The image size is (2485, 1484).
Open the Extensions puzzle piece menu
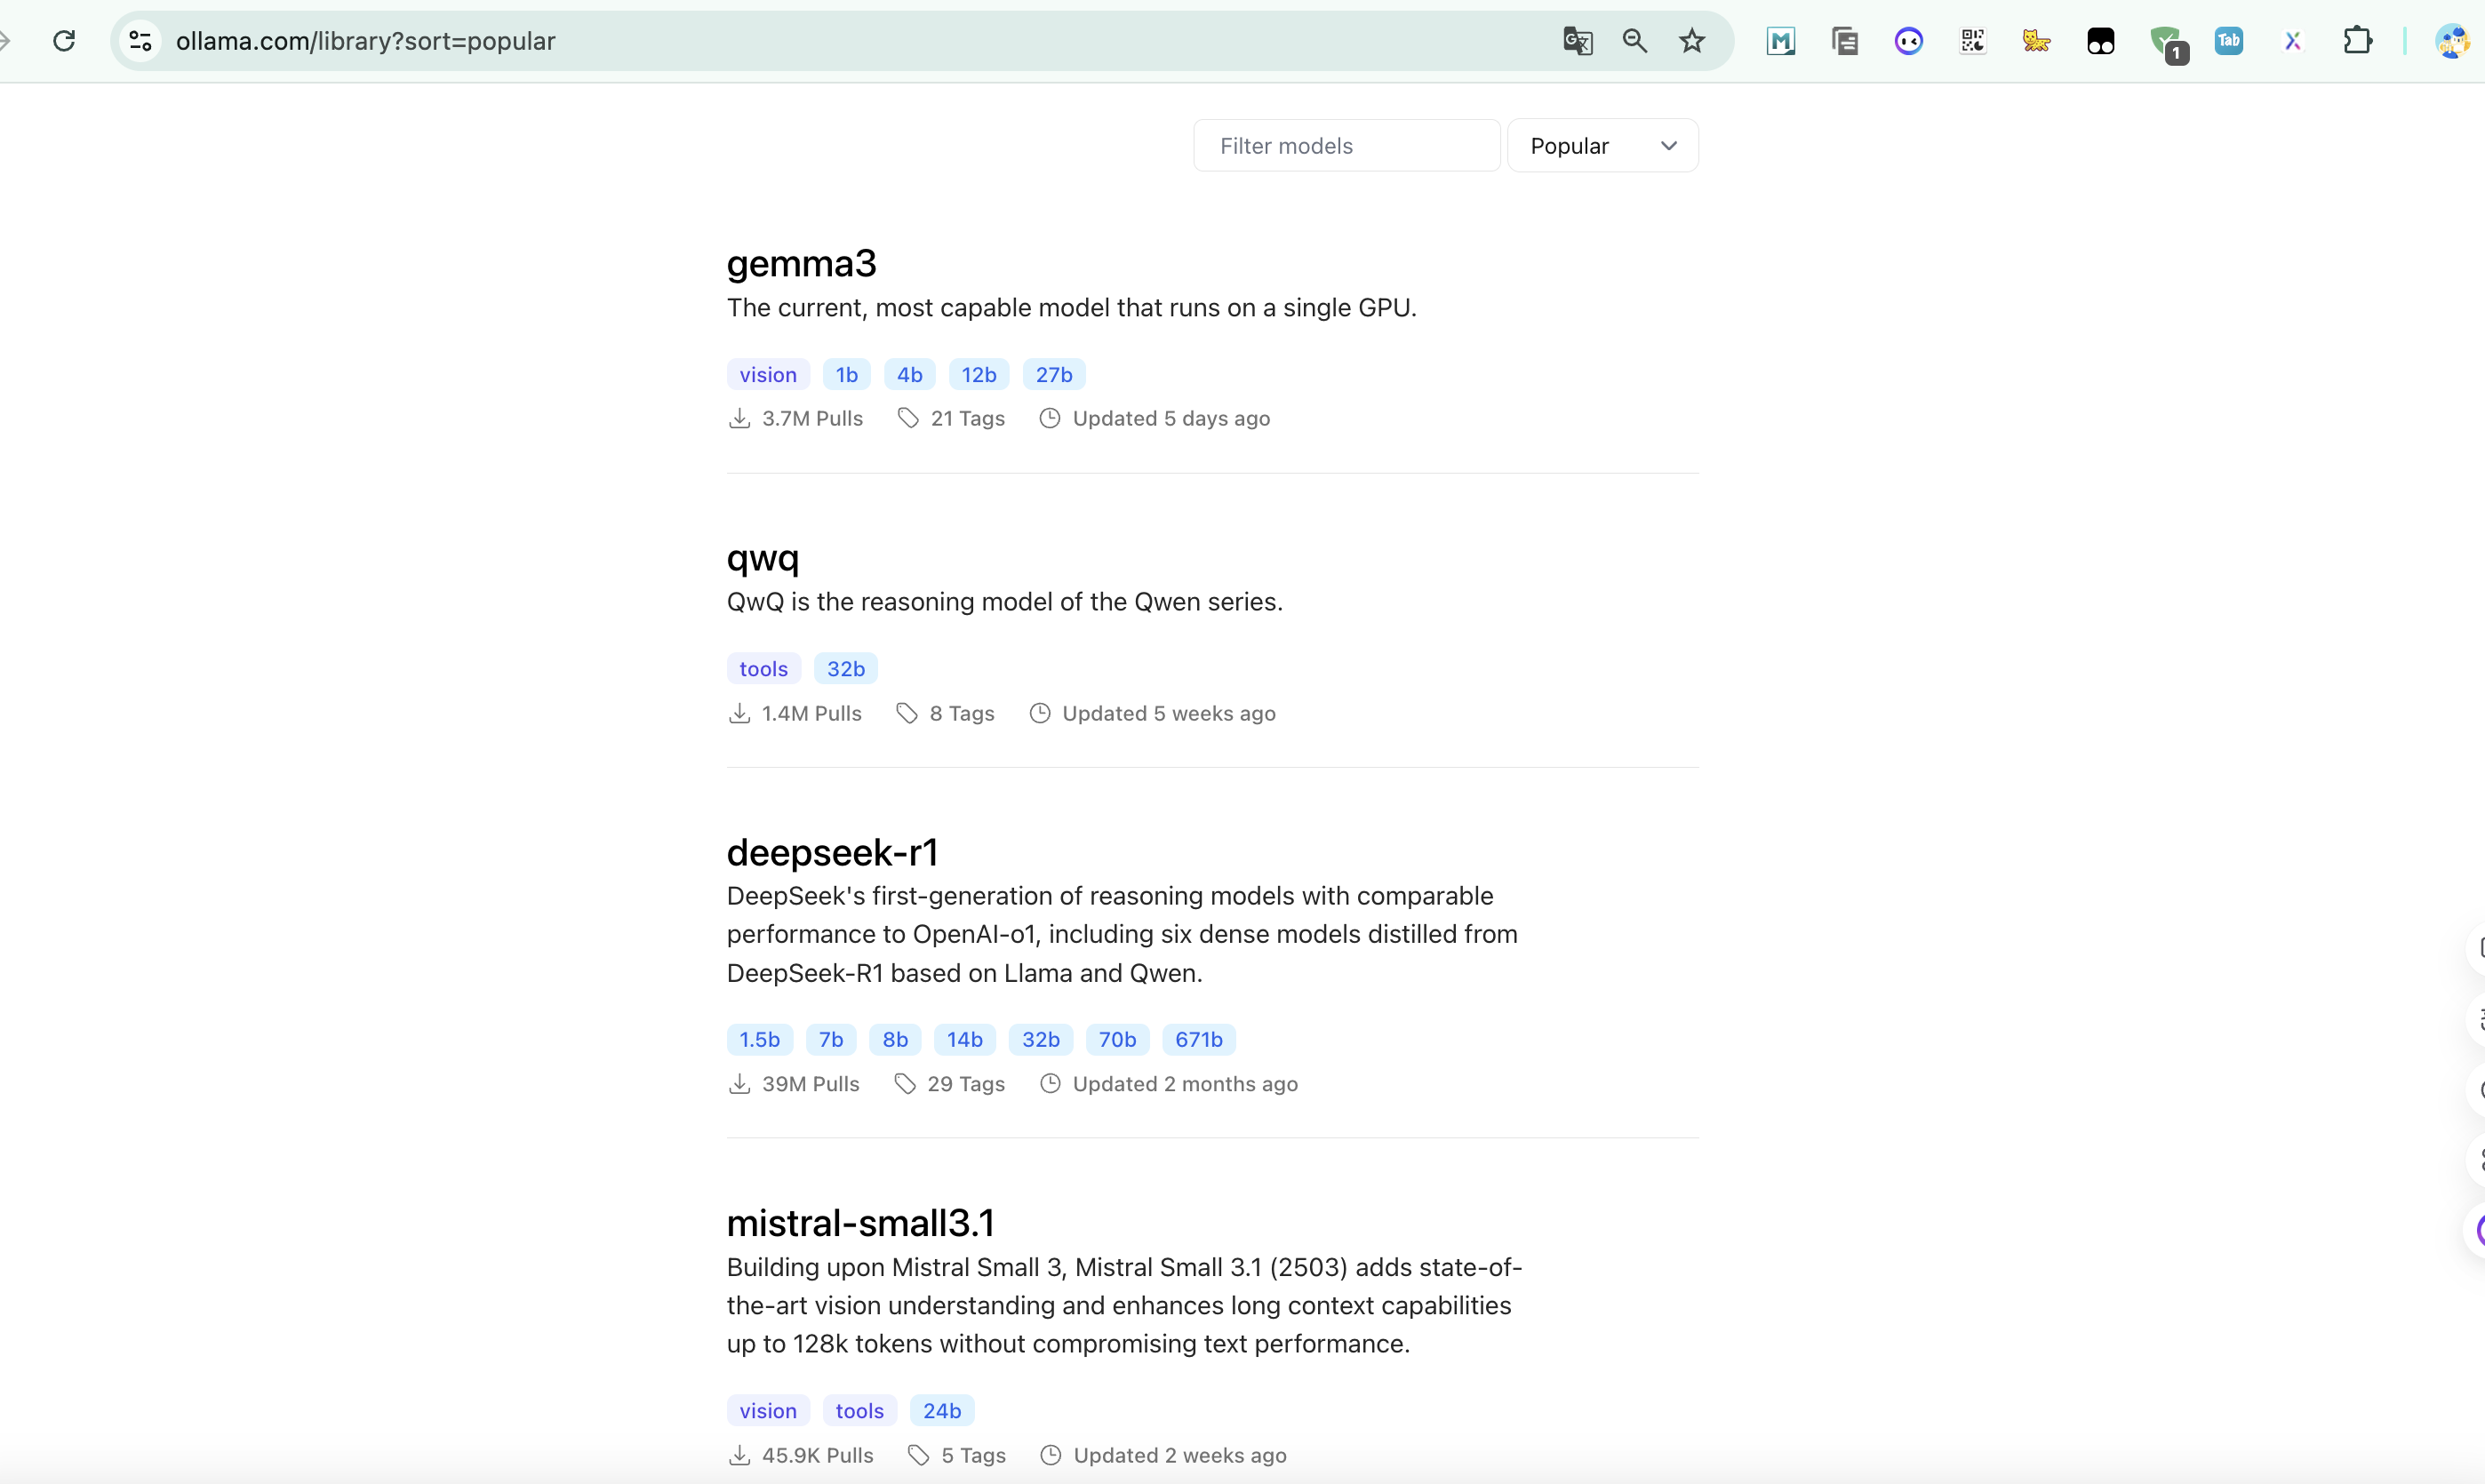coord(2357,41)
